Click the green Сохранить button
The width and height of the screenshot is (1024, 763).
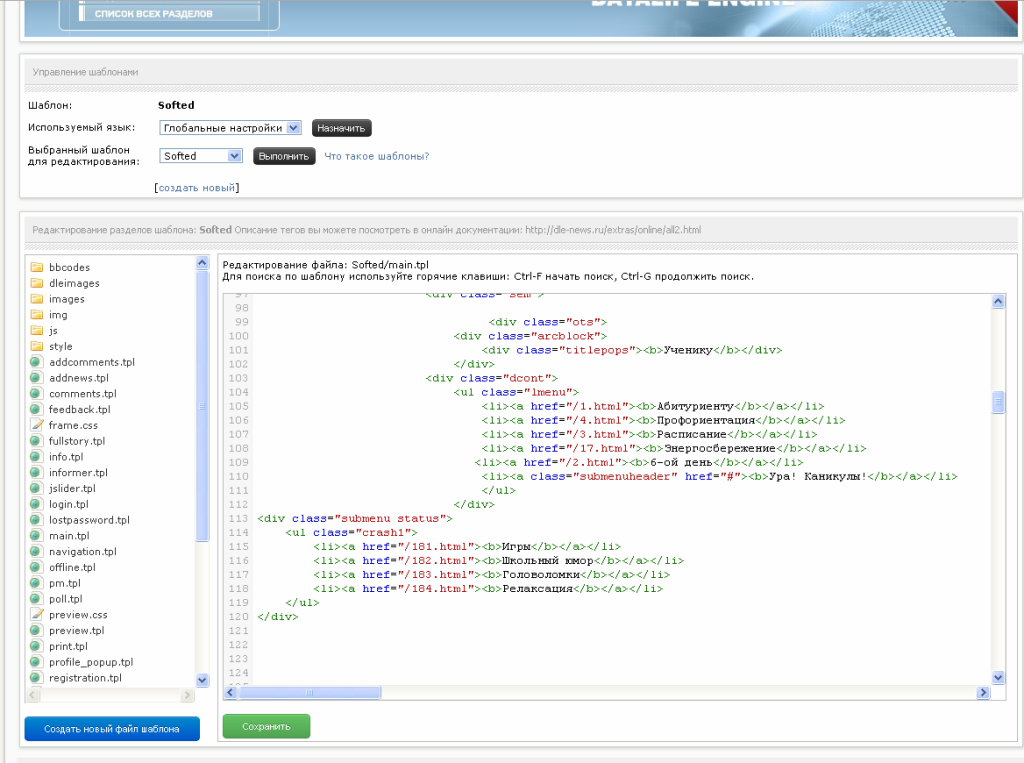click(x=266, y=726)
